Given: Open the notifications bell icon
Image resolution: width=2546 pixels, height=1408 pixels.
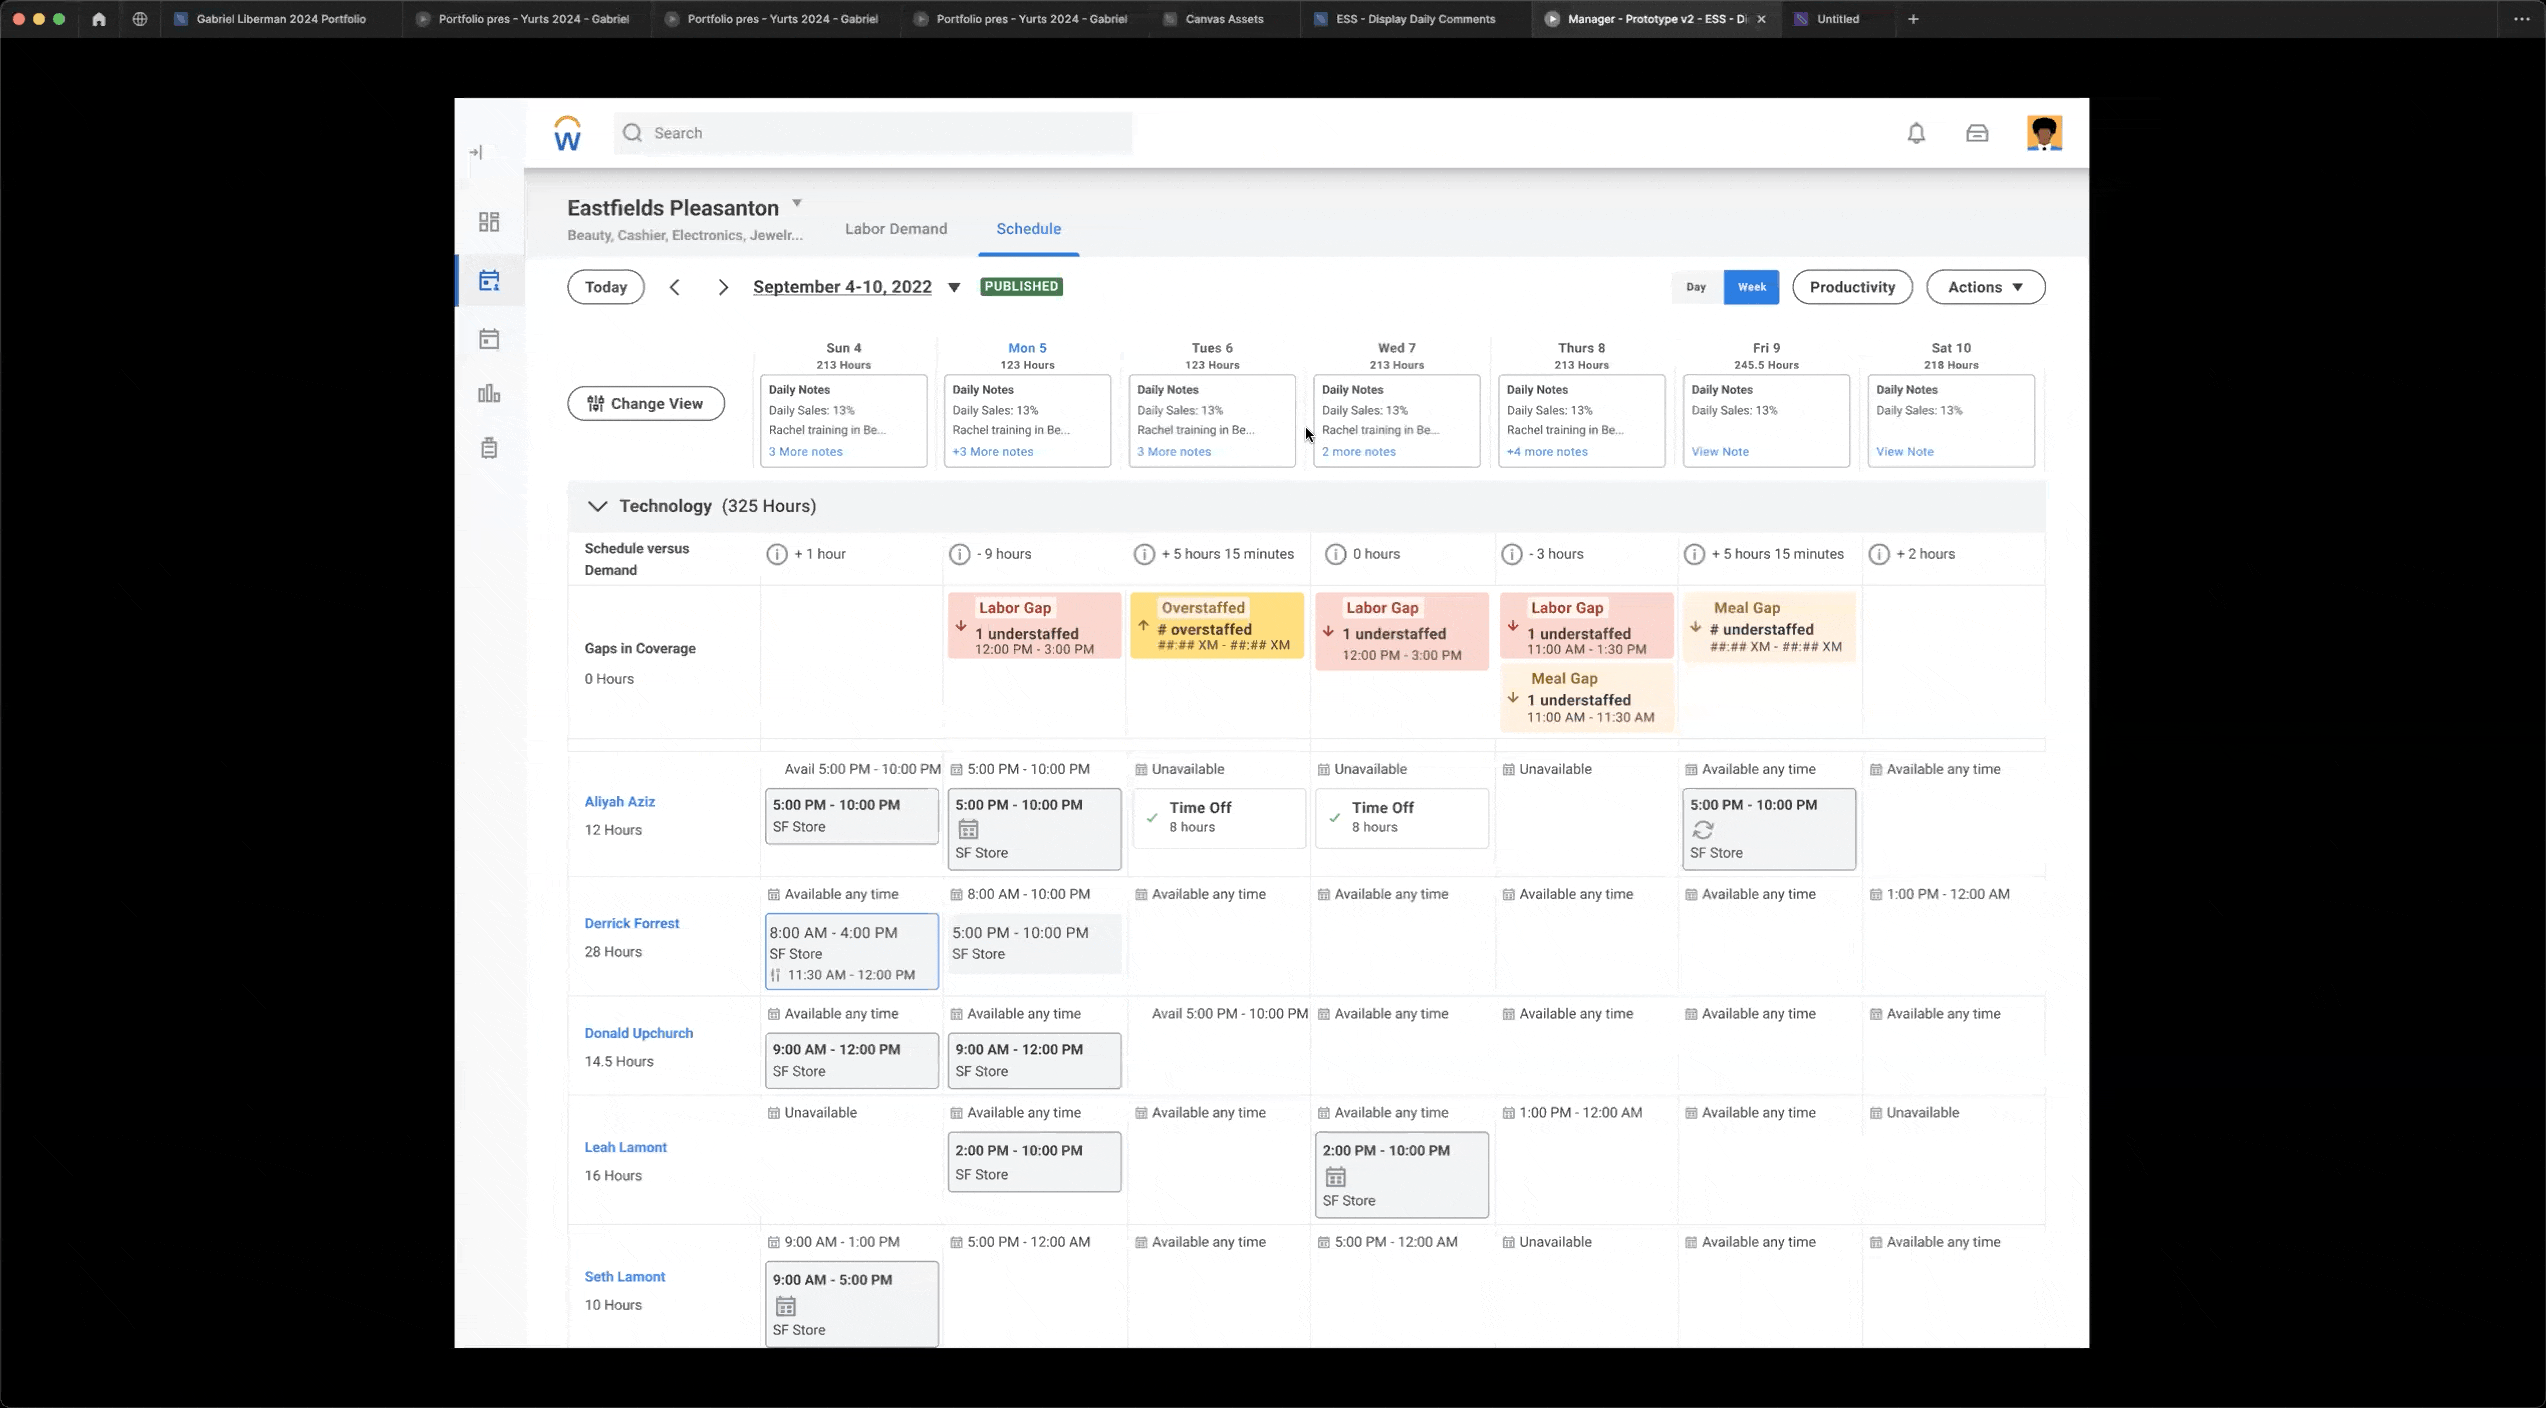Looking at the screenshot, I should pyautogui.click(x=1916, y=133).
